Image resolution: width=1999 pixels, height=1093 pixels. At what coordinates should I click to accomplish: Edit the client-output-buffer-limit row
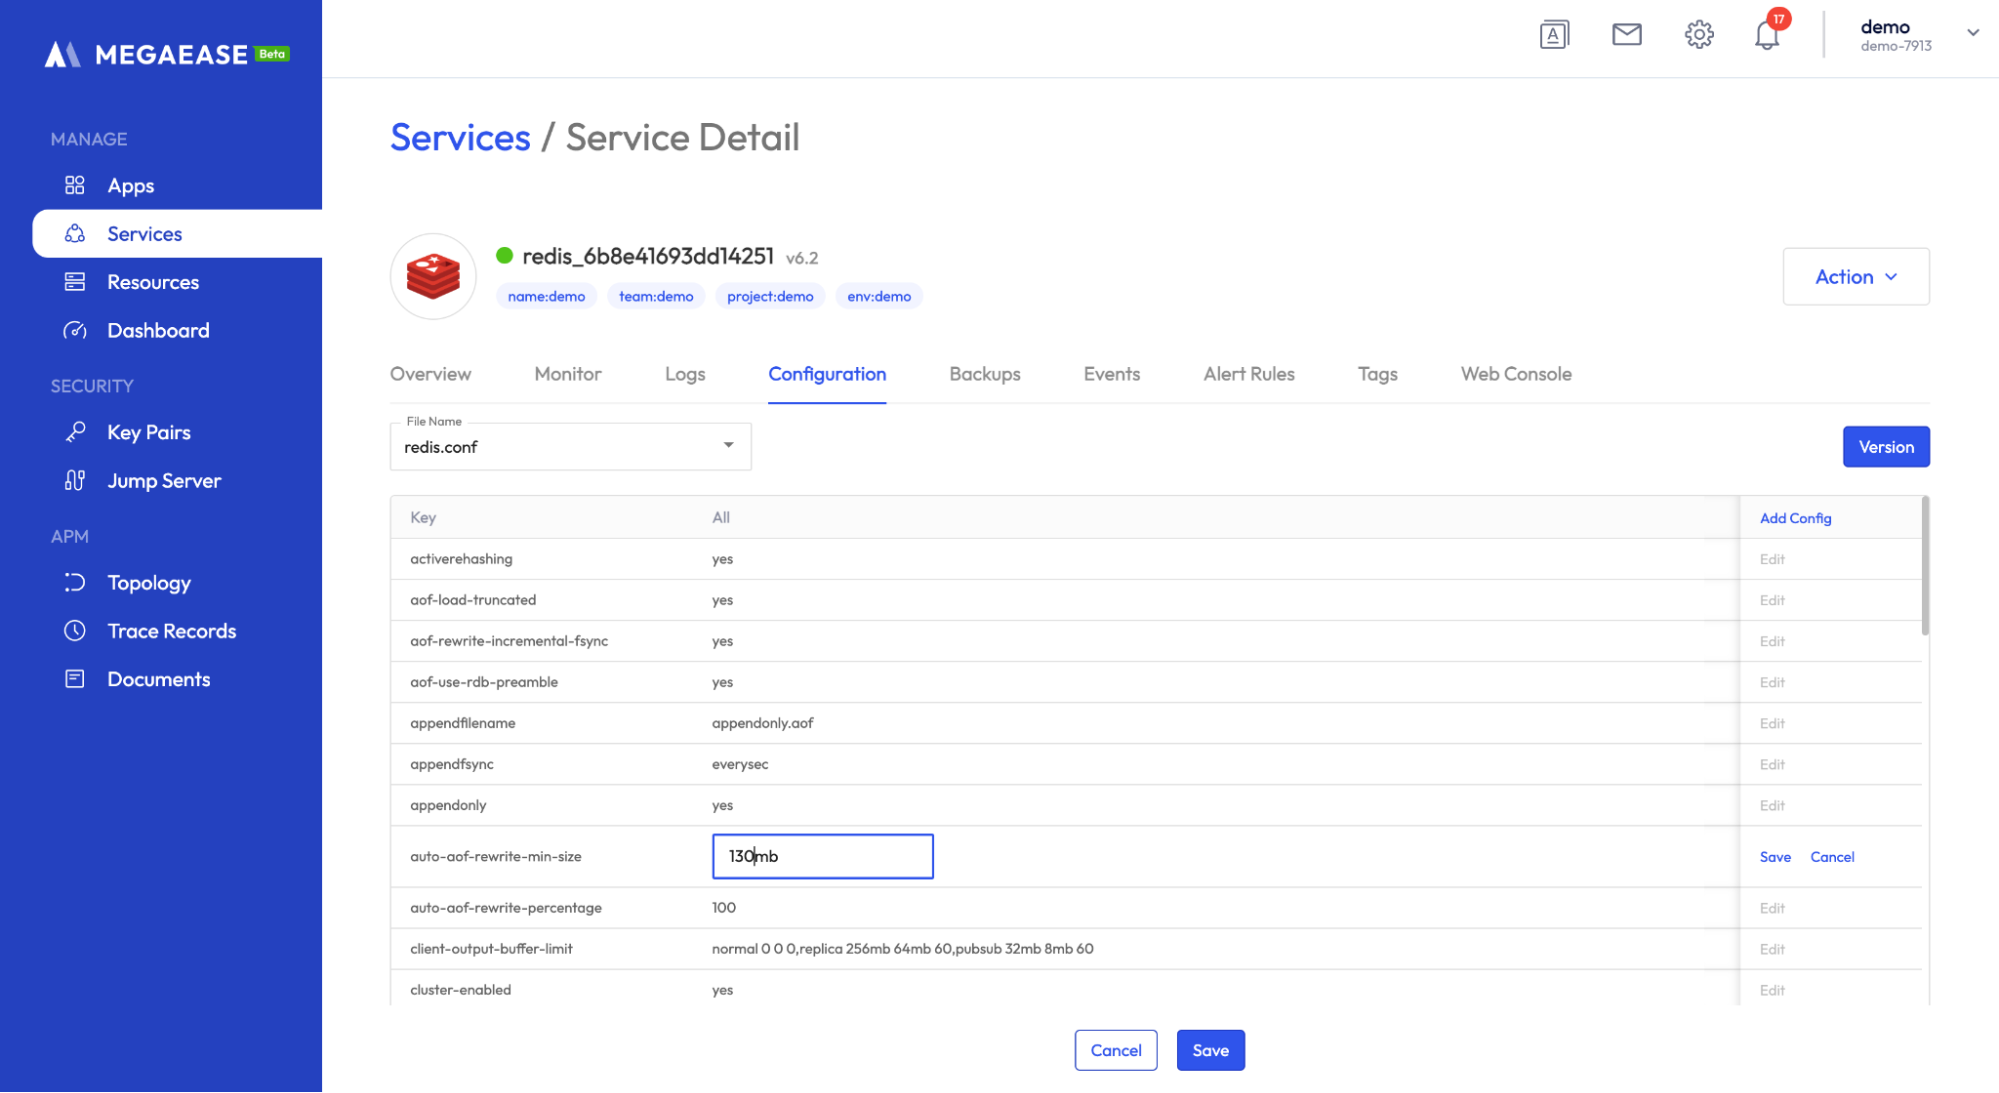tap(1772, 949)
